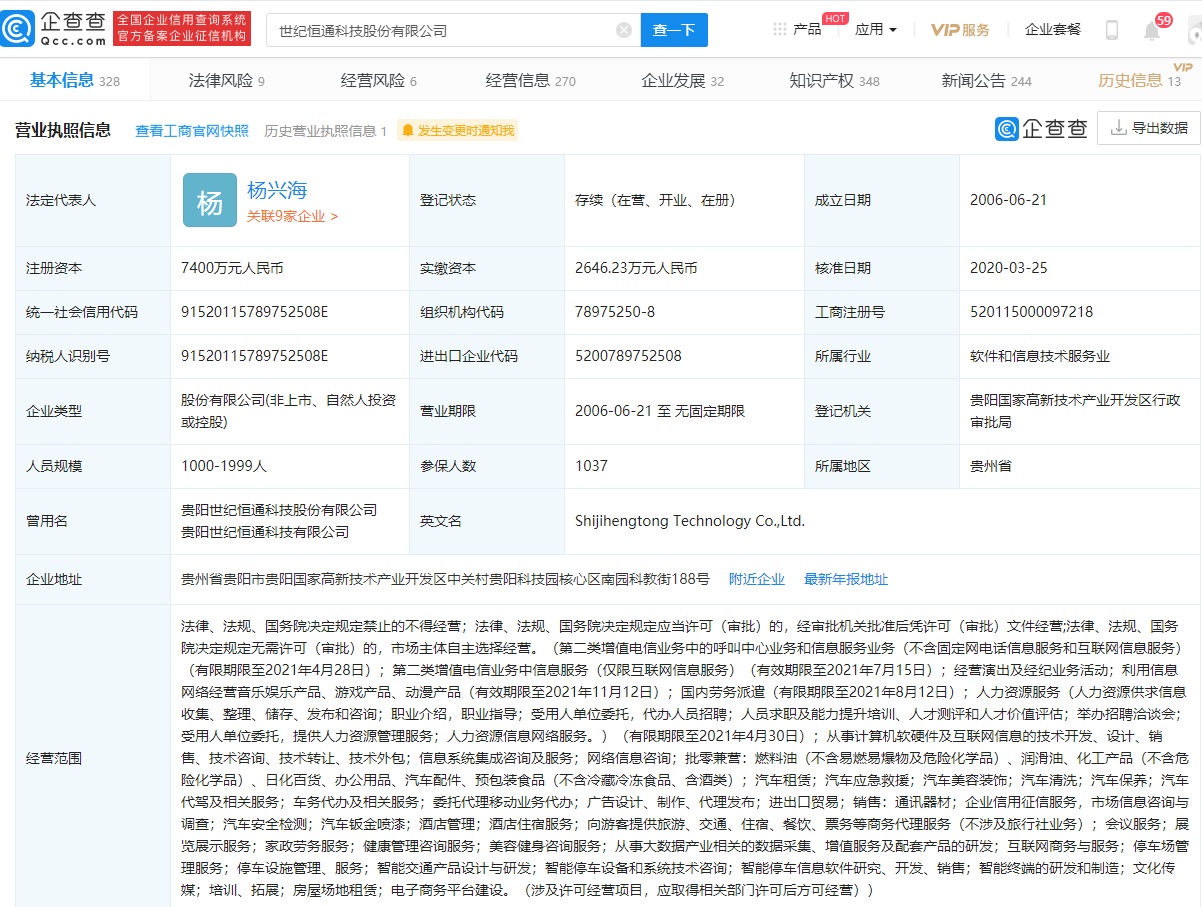Open the products grid icon
The height and width of the screenshot is (907, 1202).
click(779, 30)
